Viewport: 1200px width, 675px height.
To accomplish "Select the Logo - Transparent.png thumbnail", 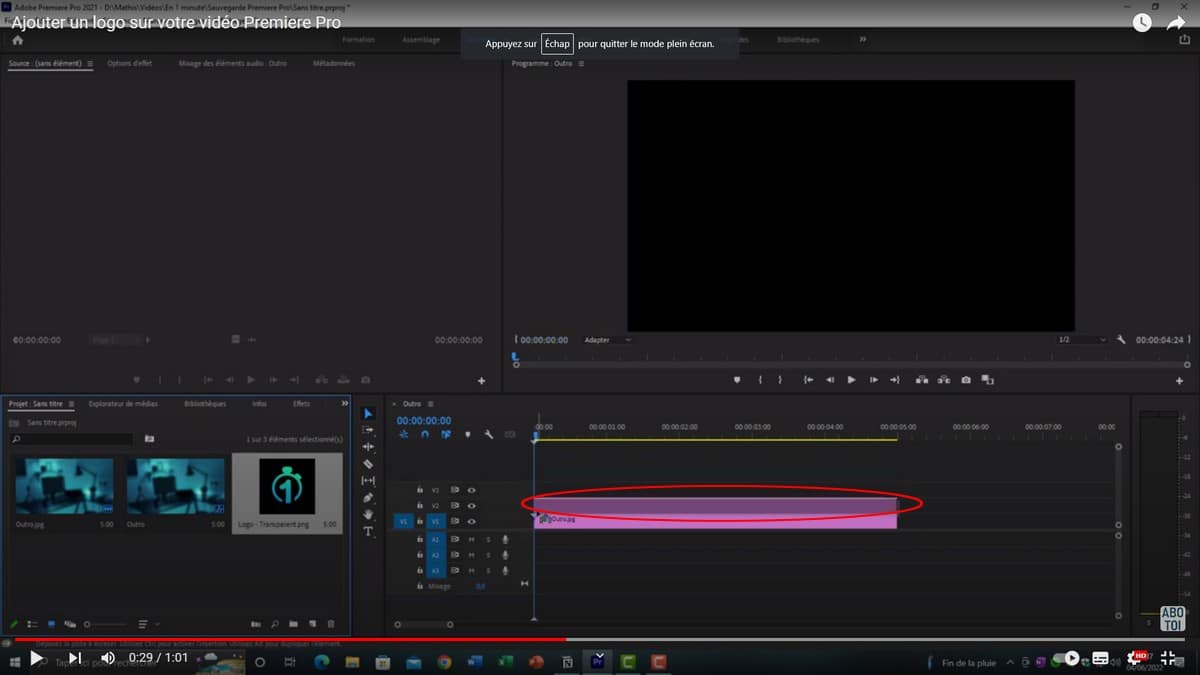I will coord(287,487).
